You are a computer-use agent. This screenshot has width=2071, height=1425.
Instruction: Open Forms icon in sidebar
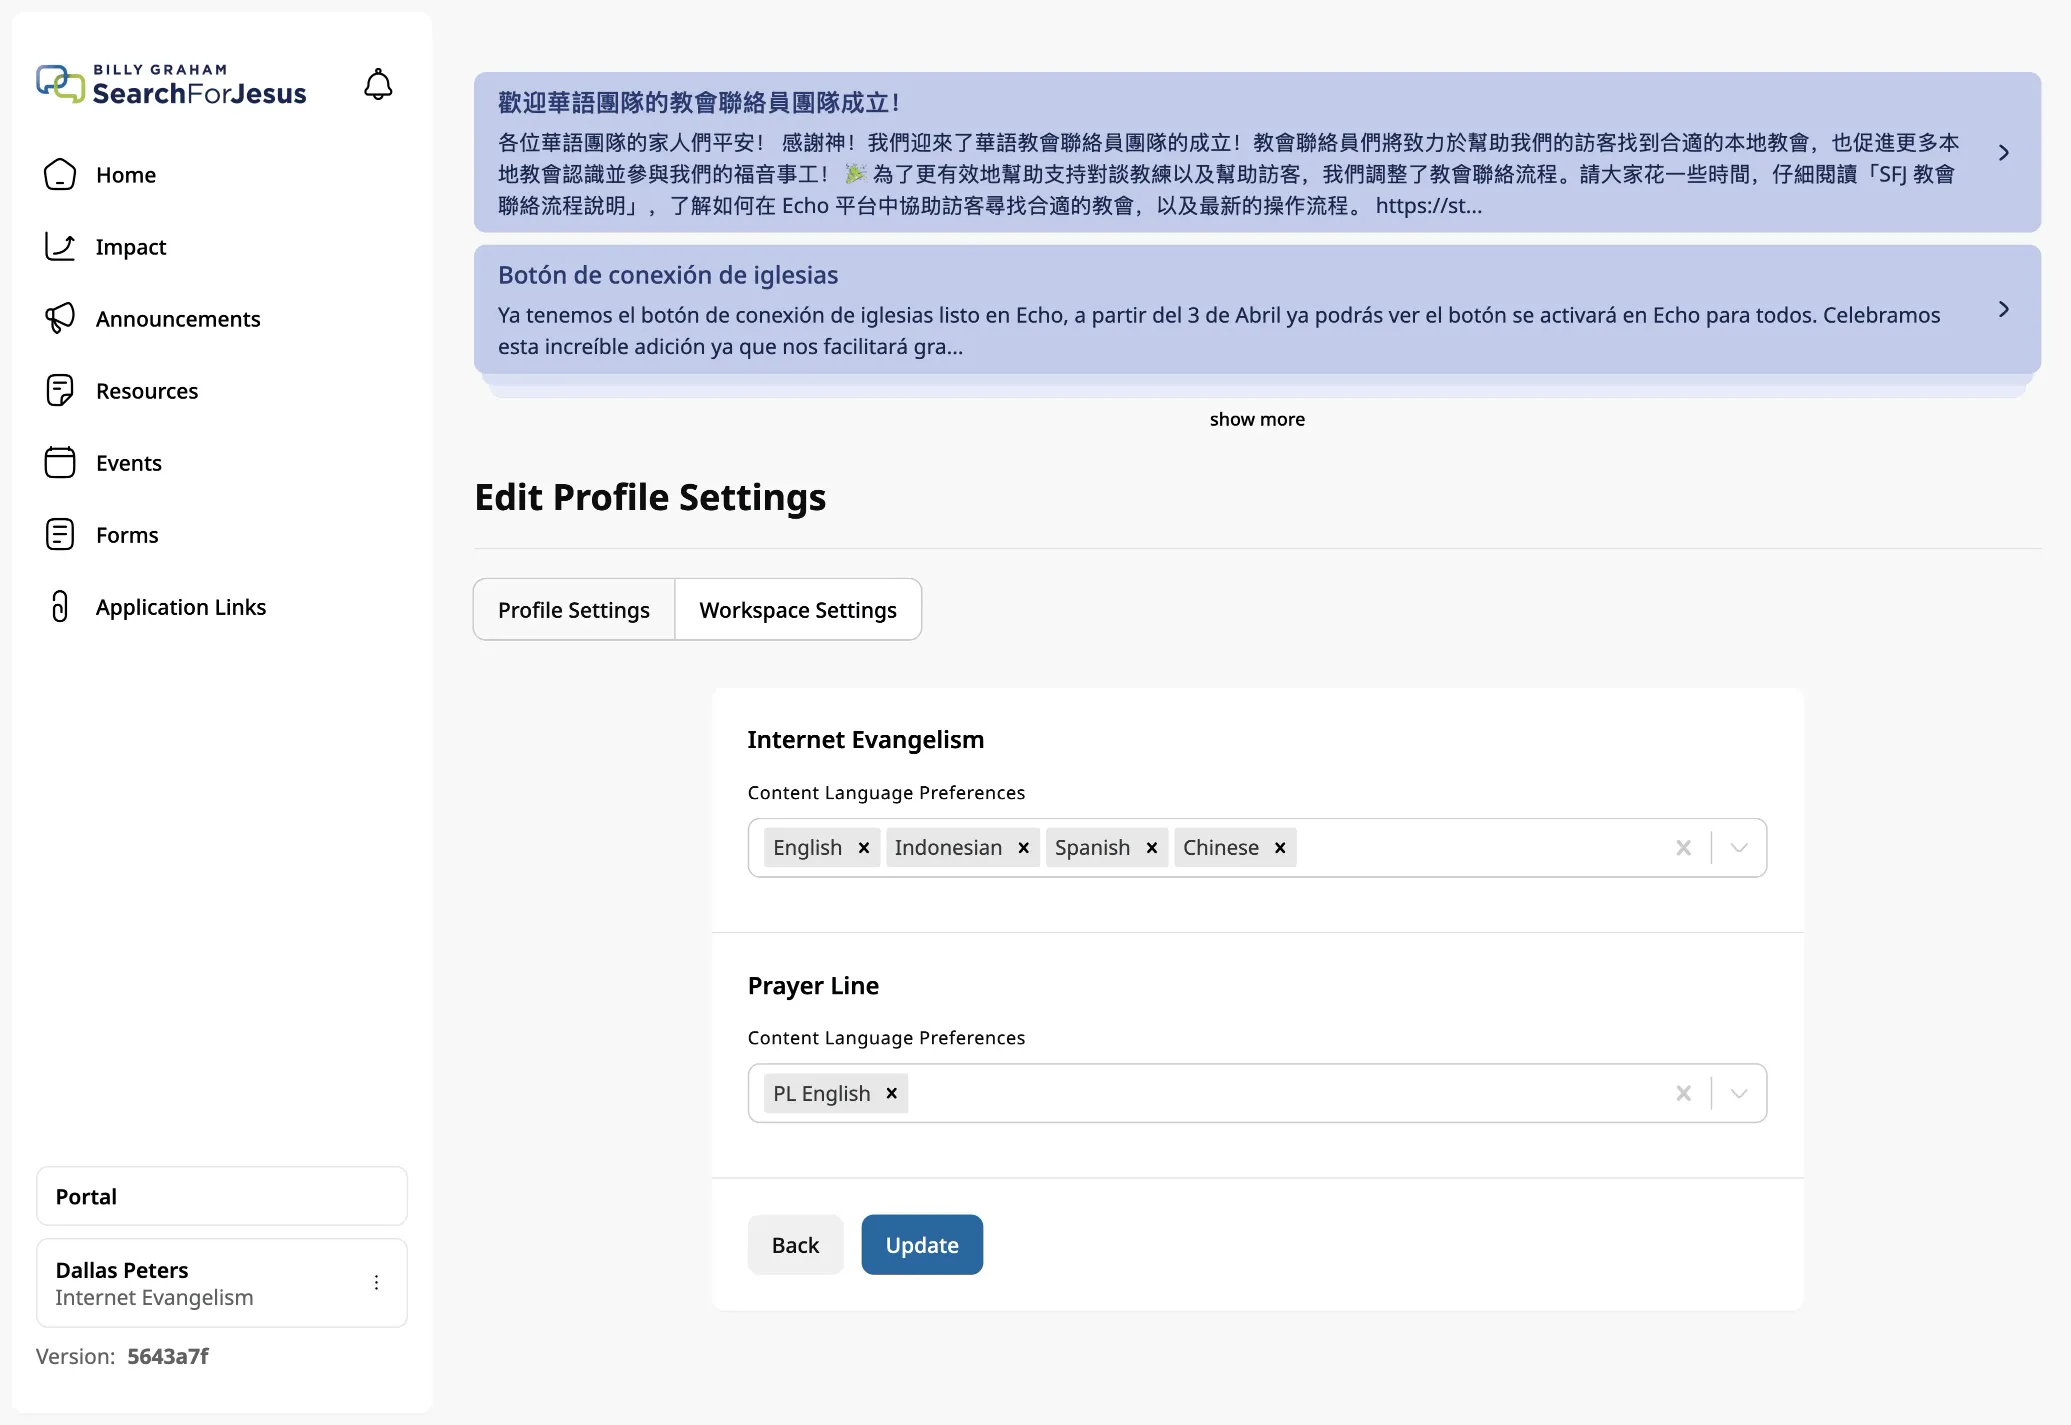[x=60, y=535]
